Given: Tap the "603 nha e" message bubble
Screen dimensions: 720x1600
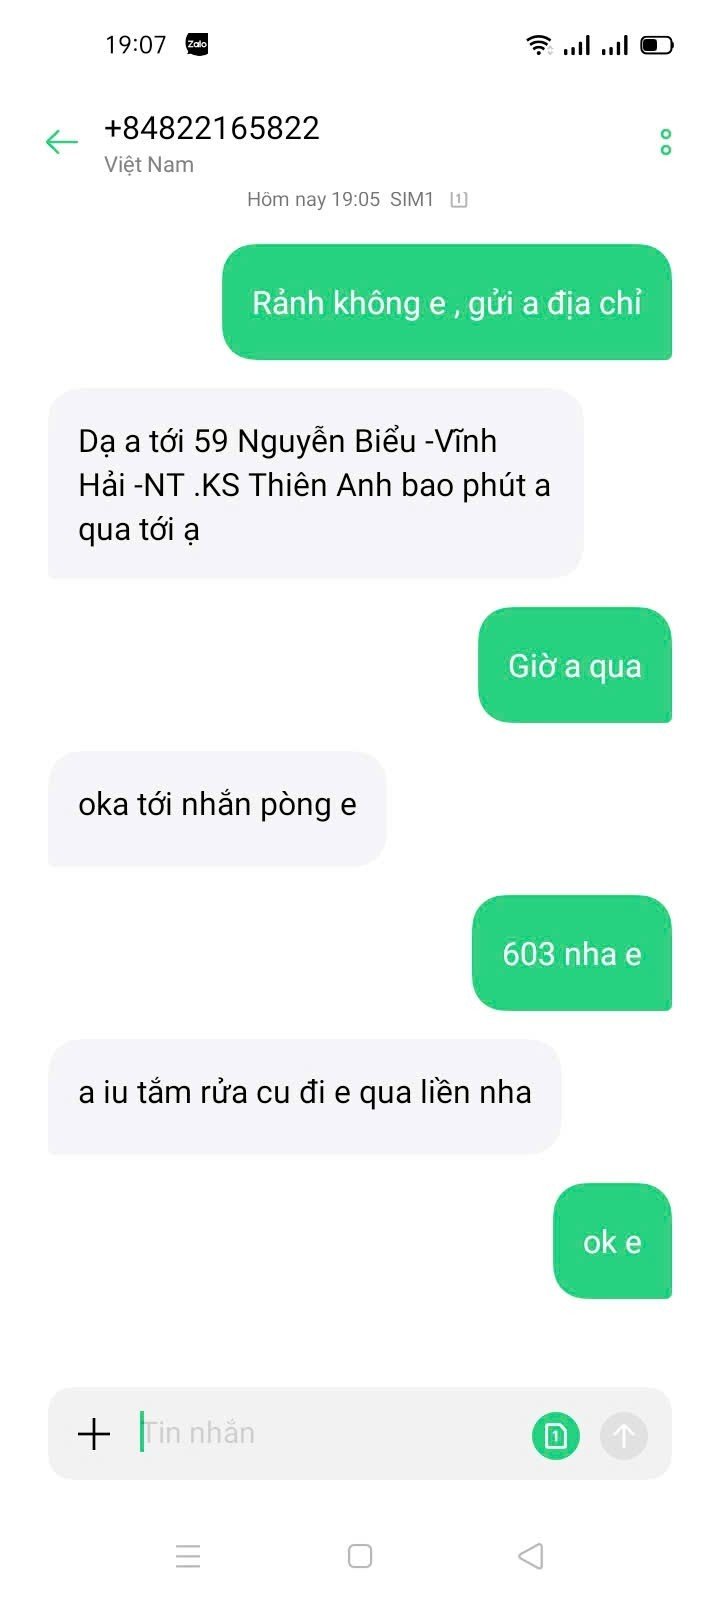Looking at the screenshot, I should (572, 953).
